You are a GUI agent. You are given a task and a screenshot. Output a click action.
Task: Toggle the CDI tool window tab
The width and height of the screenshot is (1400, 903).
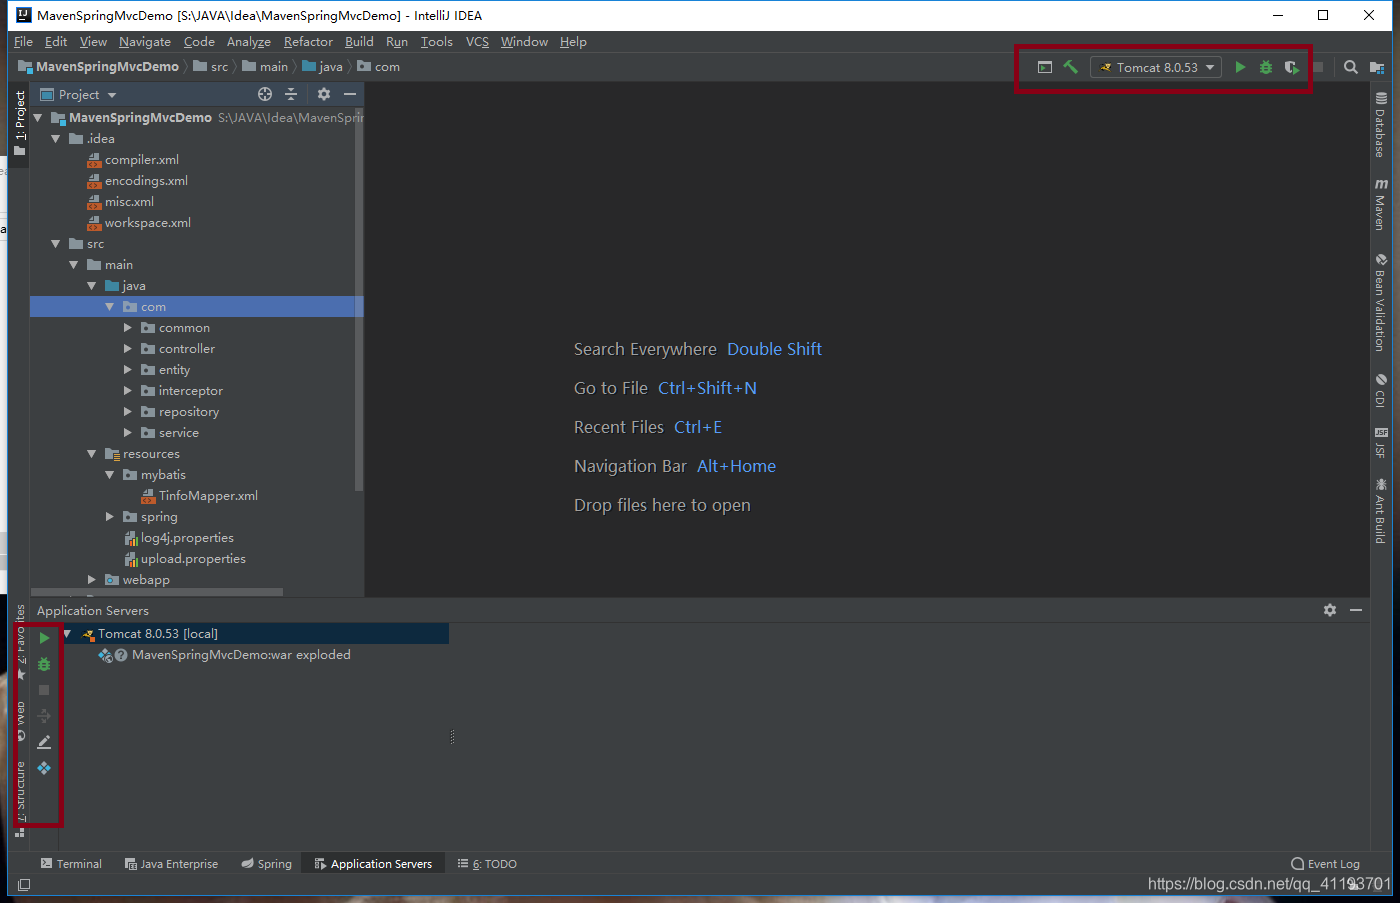[x=1380, y=390]
